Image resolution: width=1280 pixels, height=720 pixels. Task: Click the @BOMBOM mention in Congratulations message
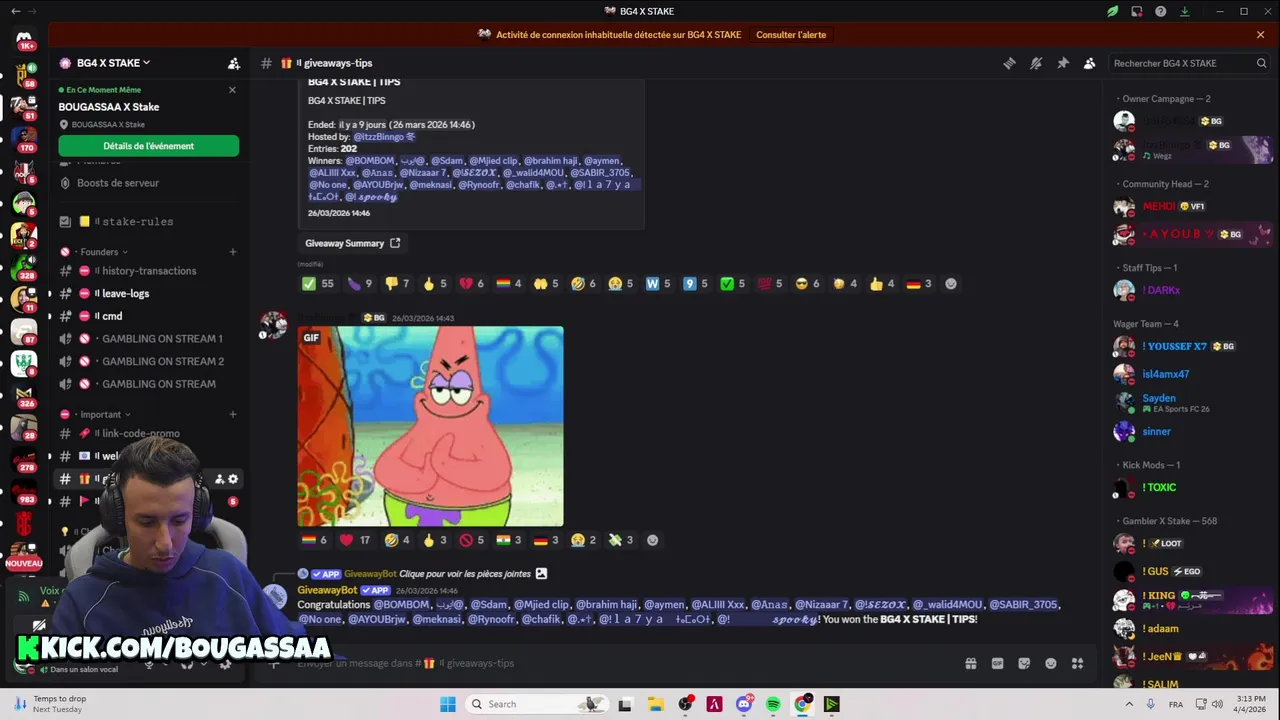pyautogui.click(x=402, y=605)
